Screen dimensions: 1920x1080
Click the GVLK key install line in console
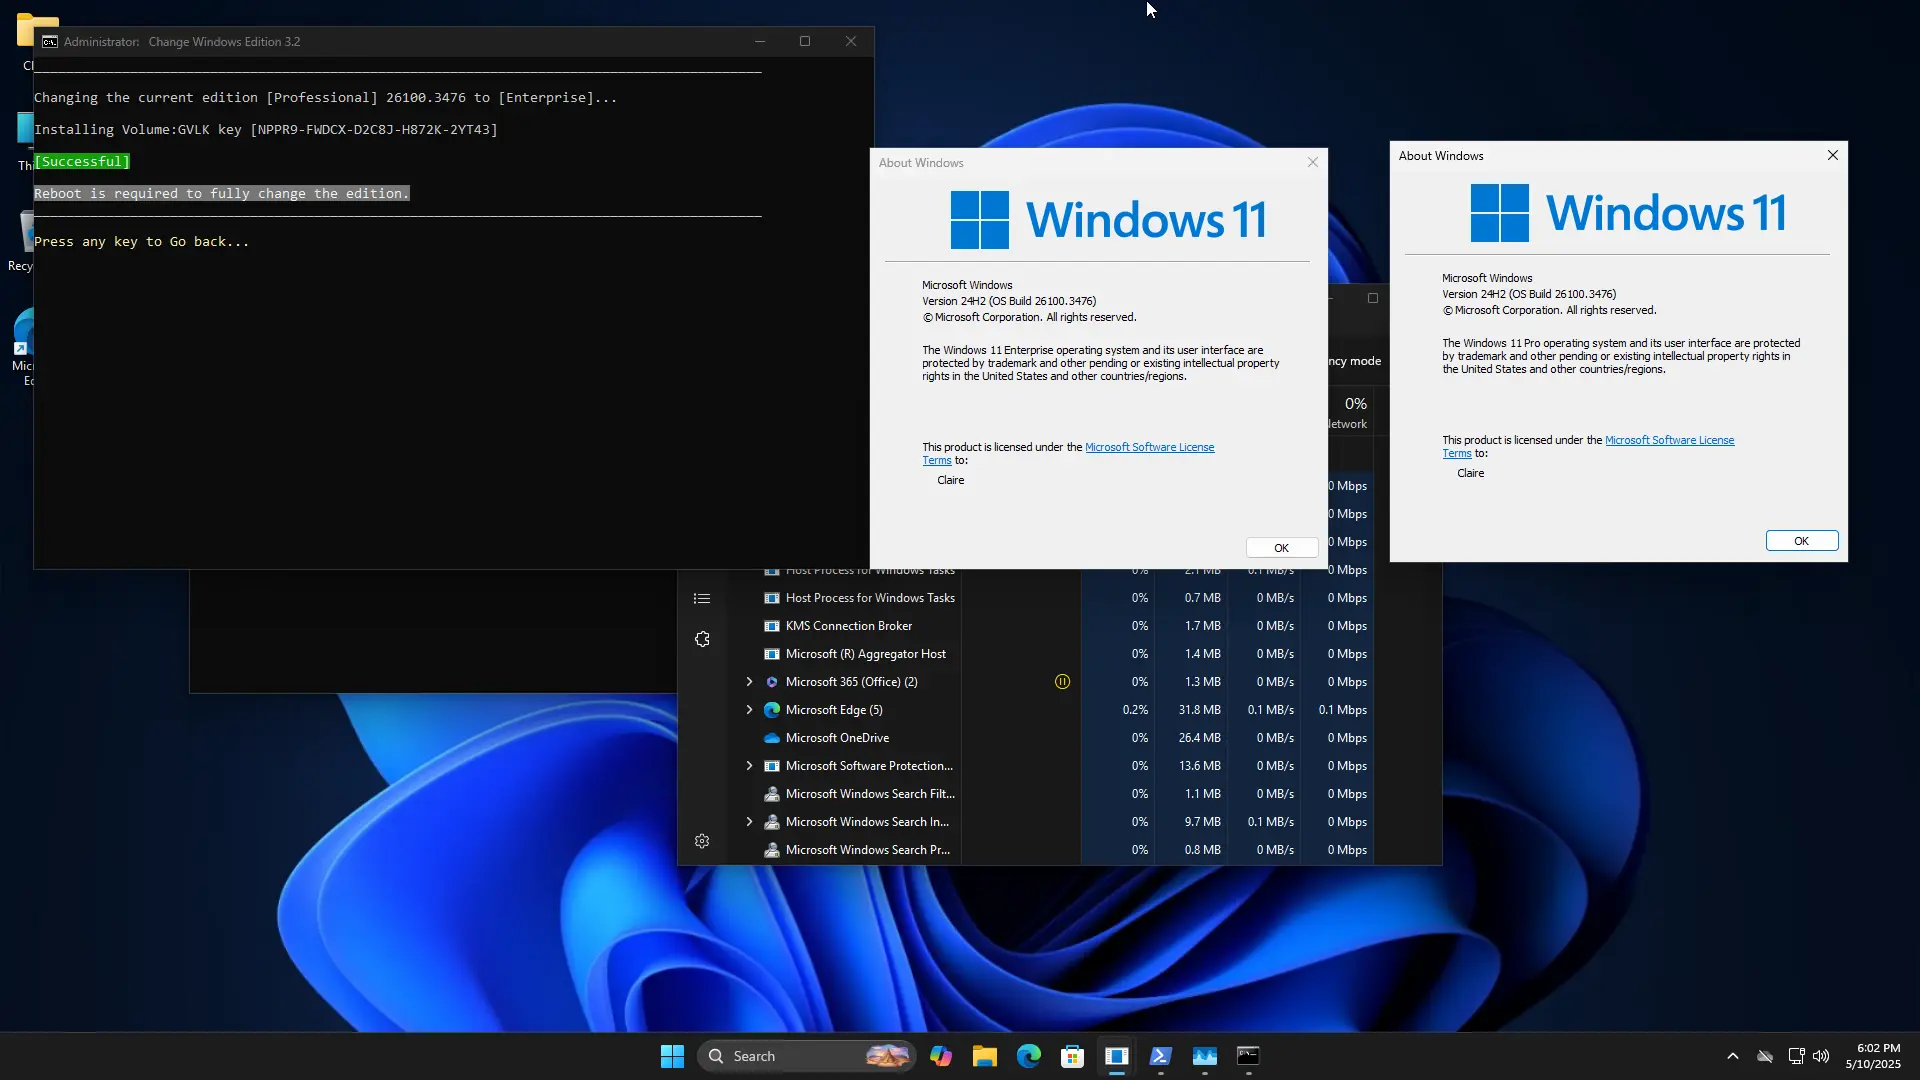pos(266,130)
